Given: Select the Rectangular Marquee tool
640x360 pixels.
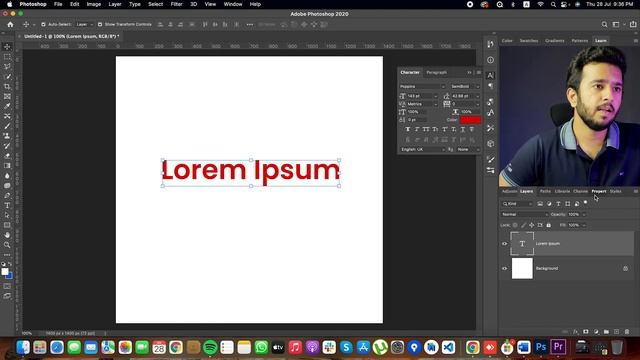Looking at the screenshot, I should click(x=7, y=57).
